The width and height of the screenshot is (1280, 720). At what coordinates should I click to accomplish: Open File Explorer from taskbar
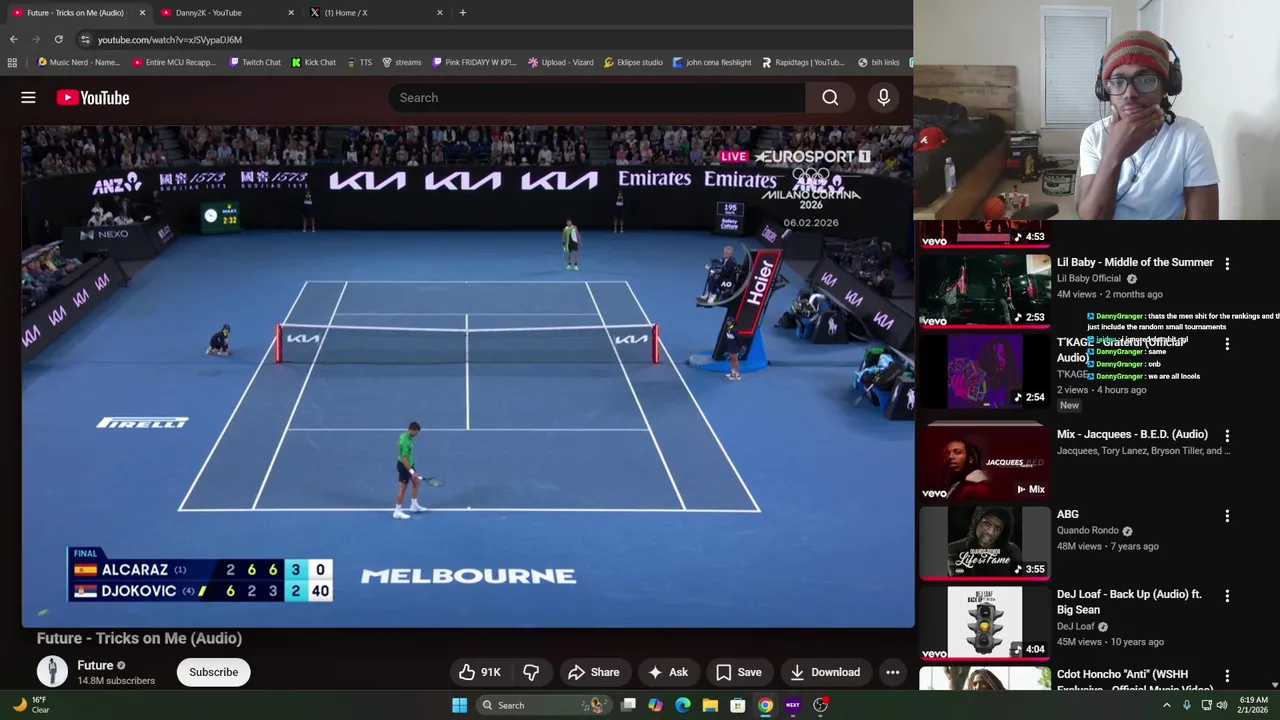click(710, 705)
